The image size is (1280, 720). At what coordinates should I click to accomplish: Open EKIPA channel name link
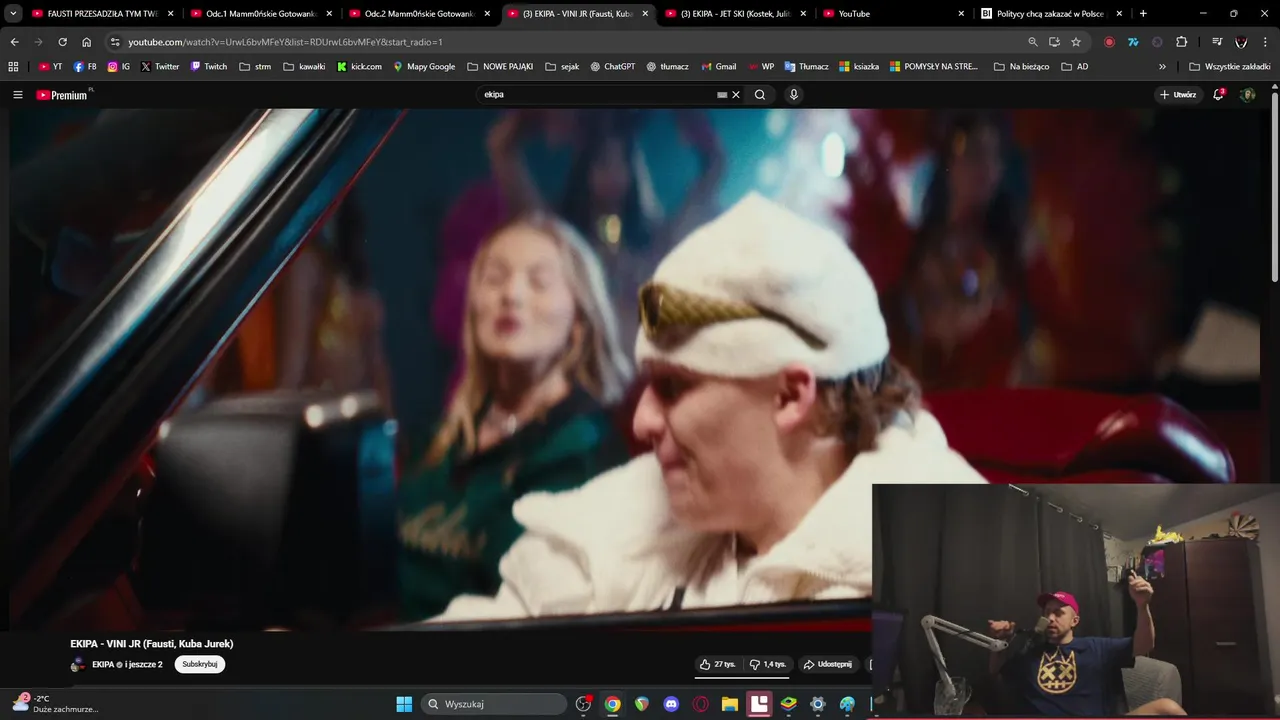(x=104, y=664)
